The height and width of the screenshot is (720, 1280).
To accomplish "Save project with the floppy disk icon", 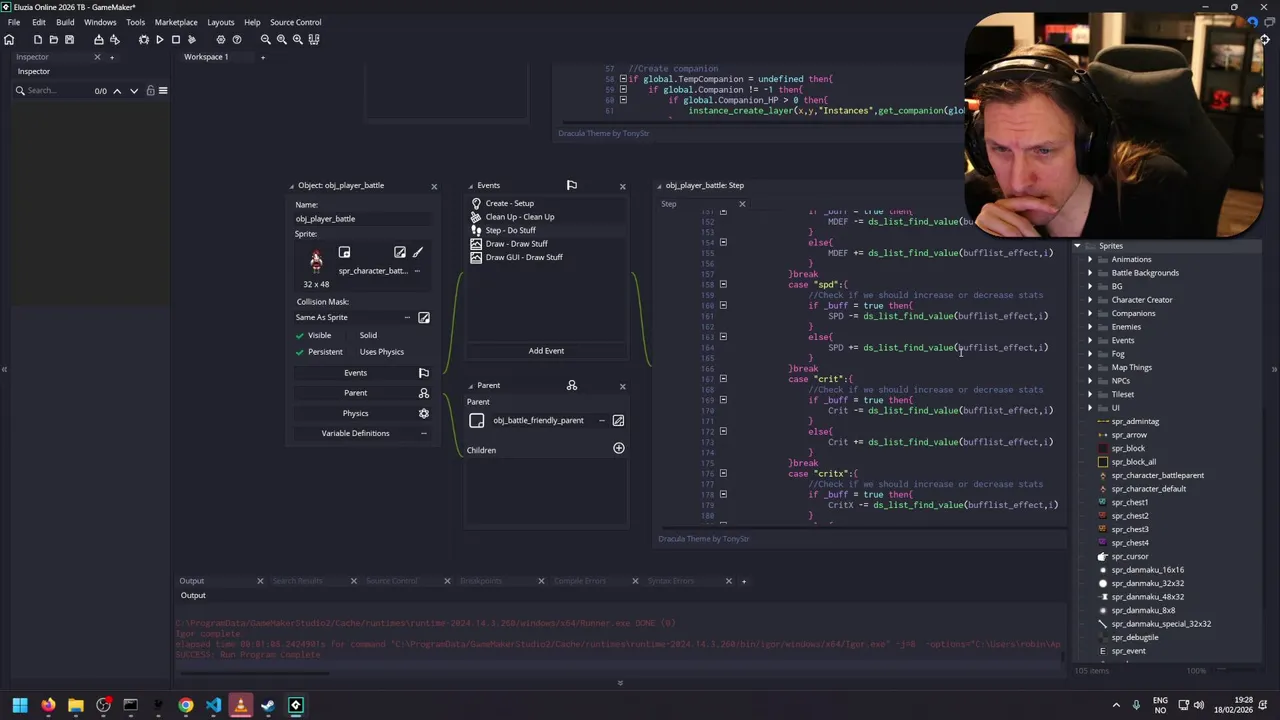I will 69,39.
